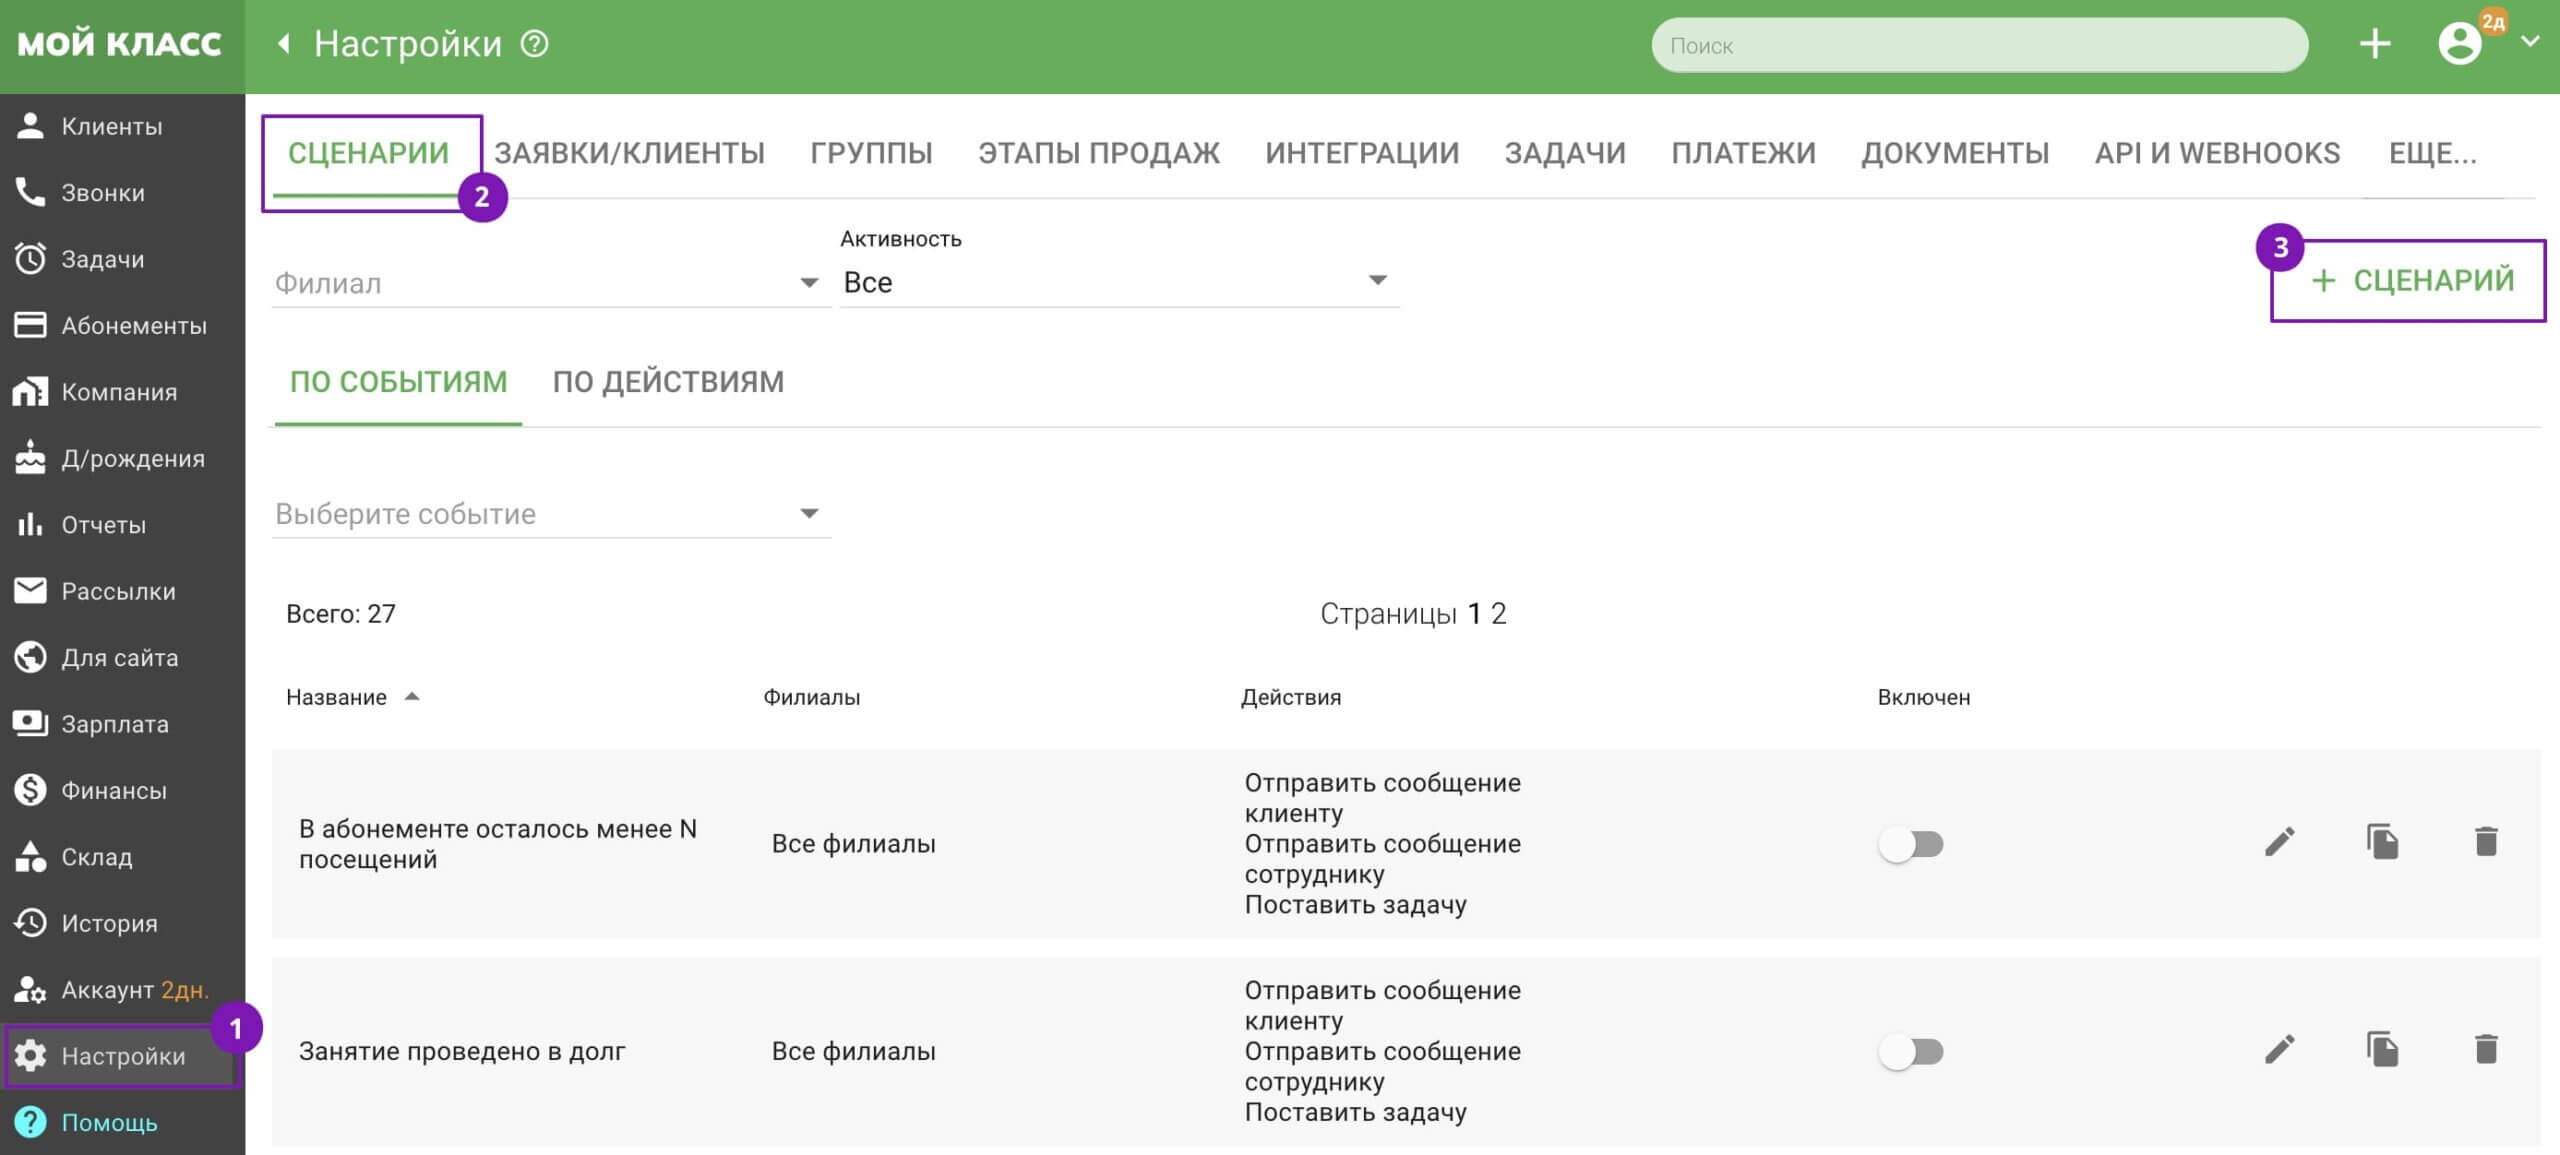The width and height of the screenshot is (2560, 1155).
Task: Click back arrow next to Настройки title
Action: point(285,43)
